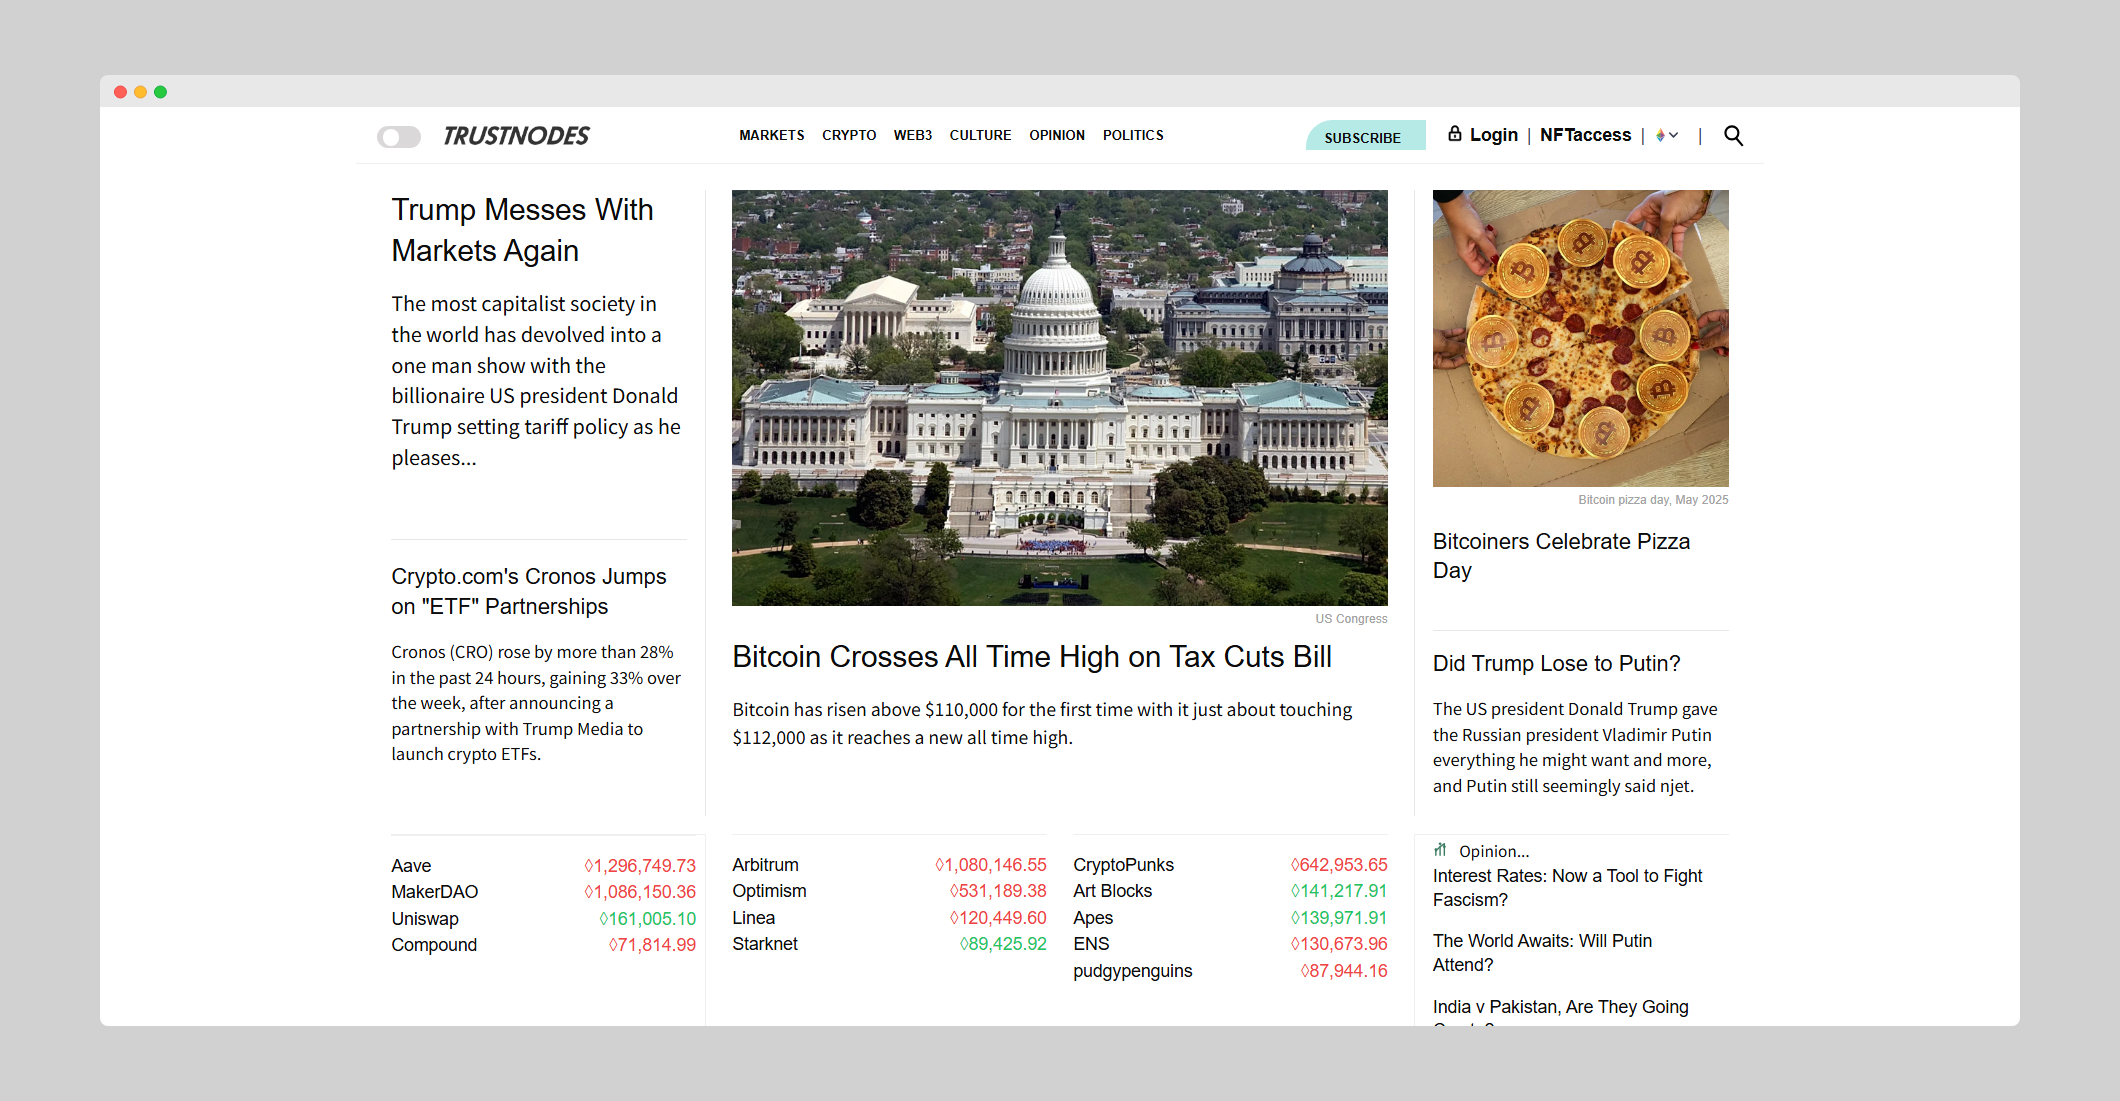Open the POLITICS section
The image size is (2120, 1101).
1133,135
